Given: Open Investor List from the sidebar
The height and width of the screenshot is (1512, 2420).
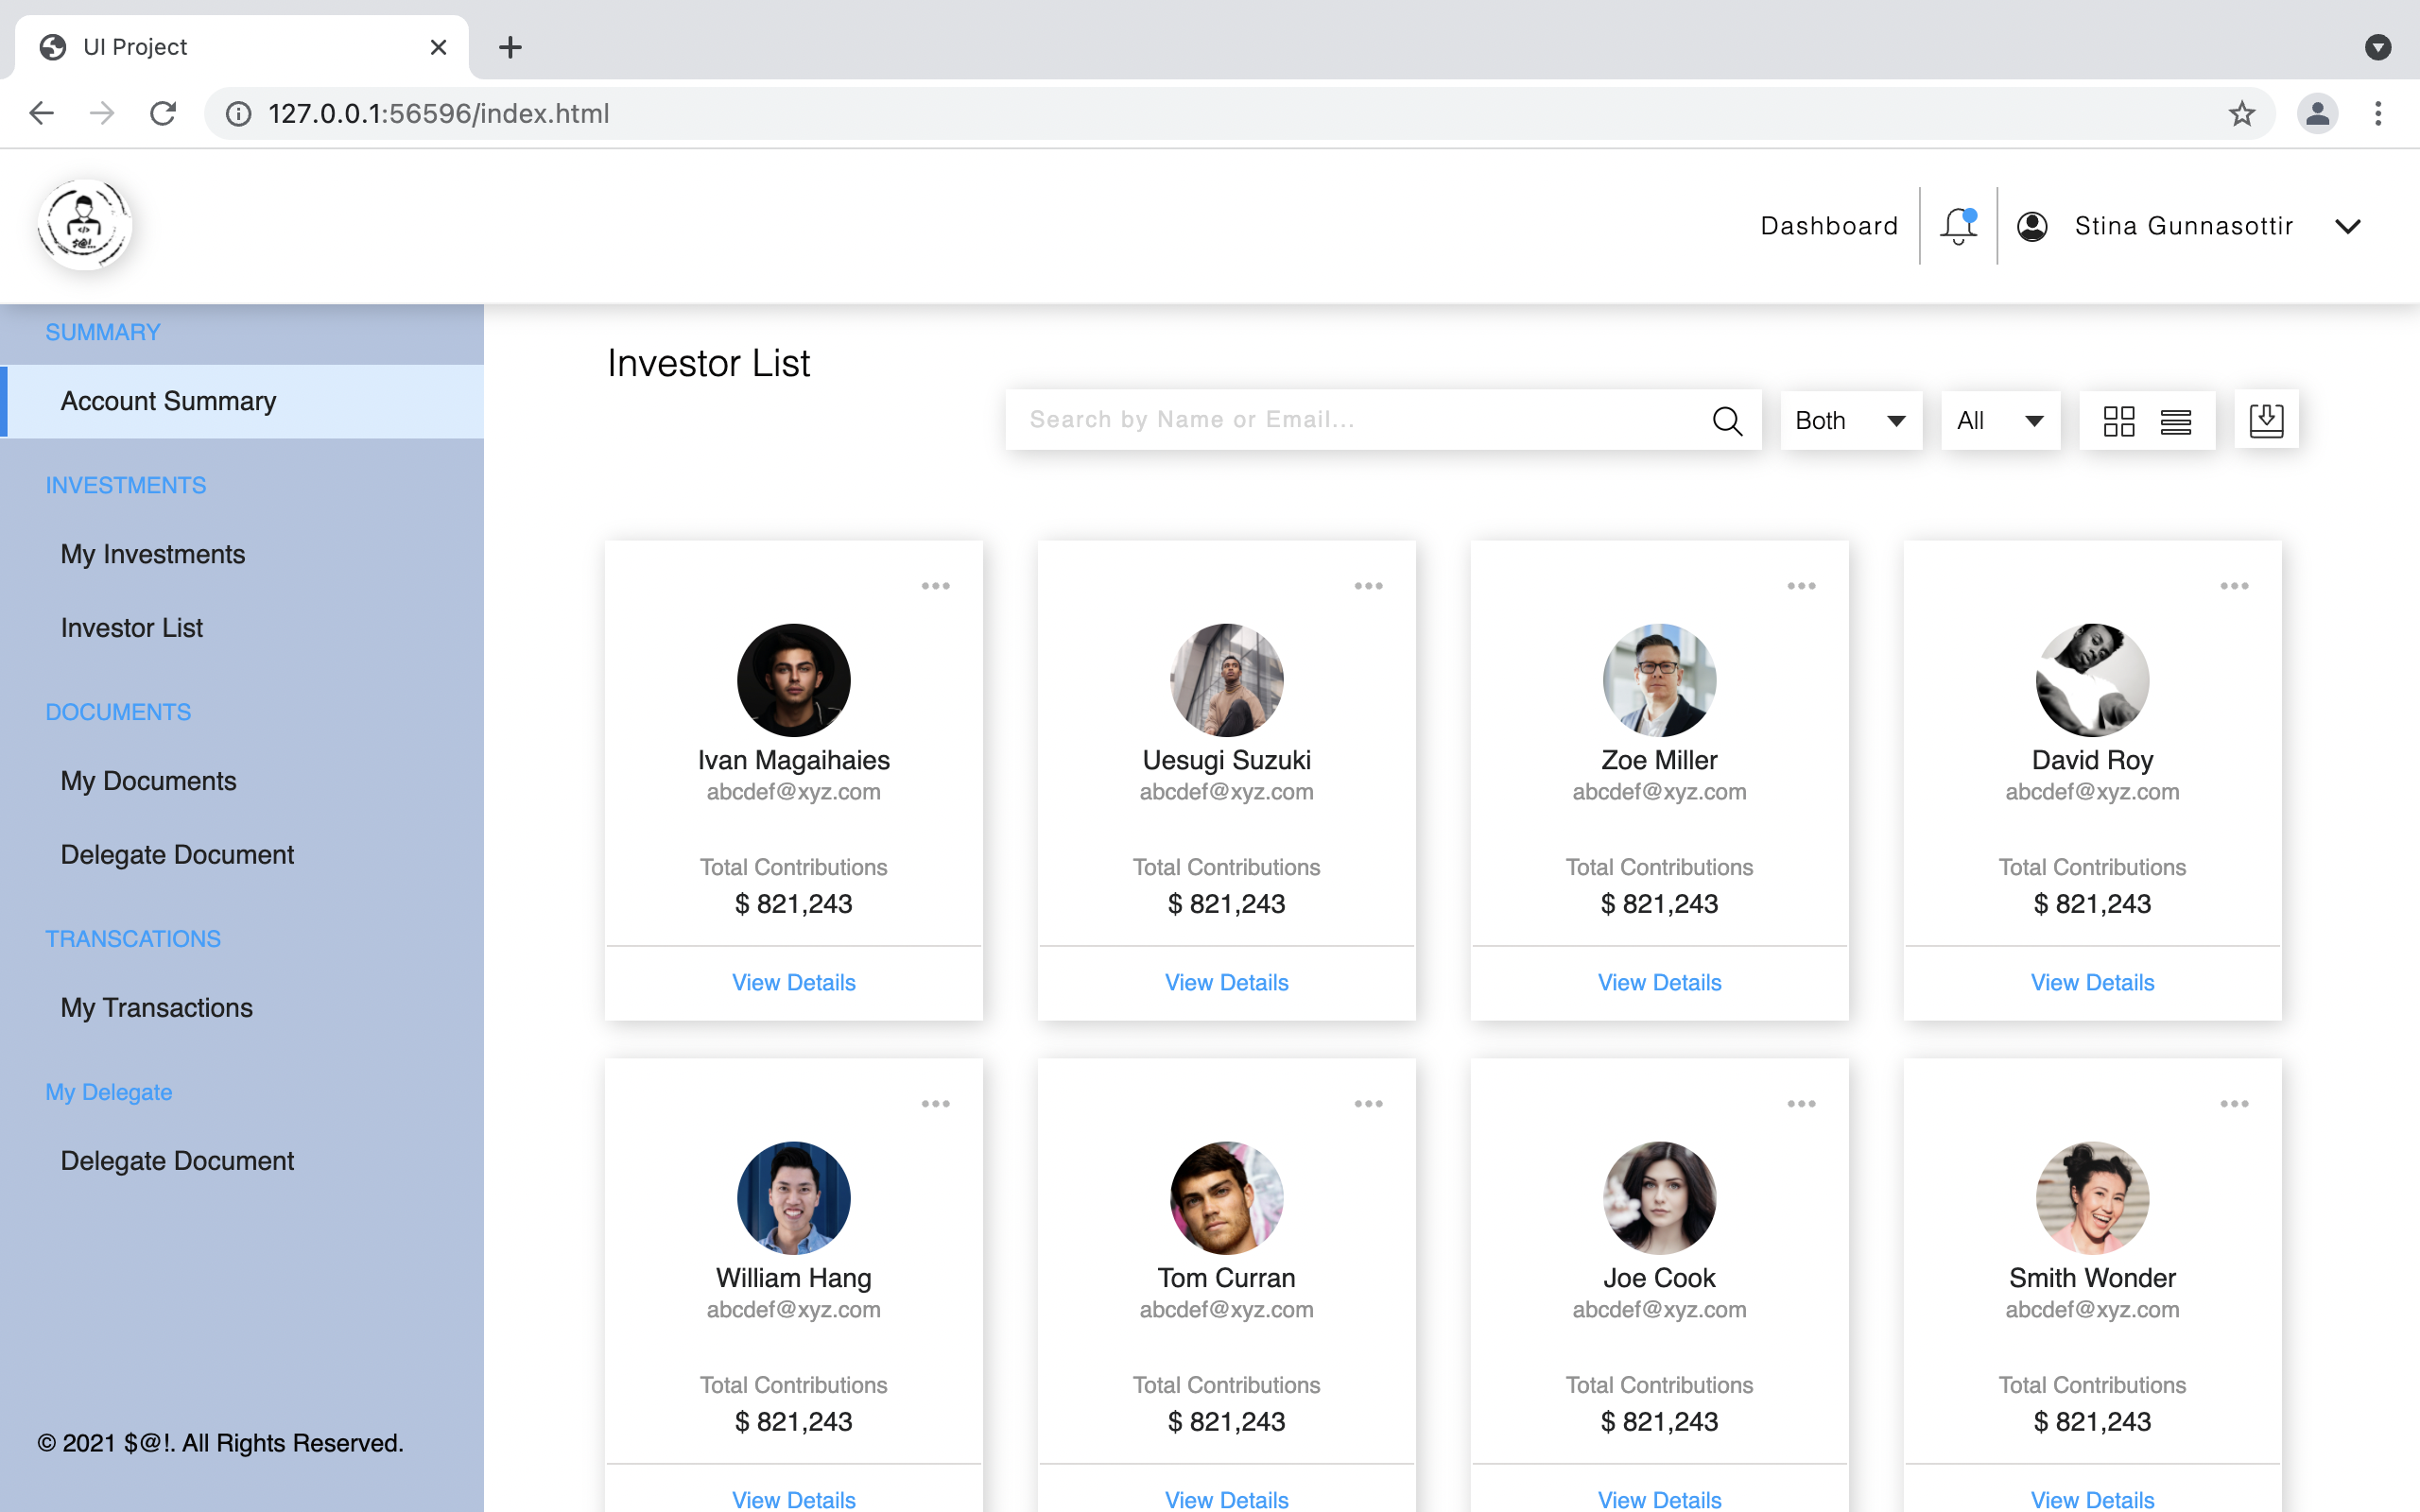Looking at the screenshot, I should pyautogui.click(x=131, y=628).
